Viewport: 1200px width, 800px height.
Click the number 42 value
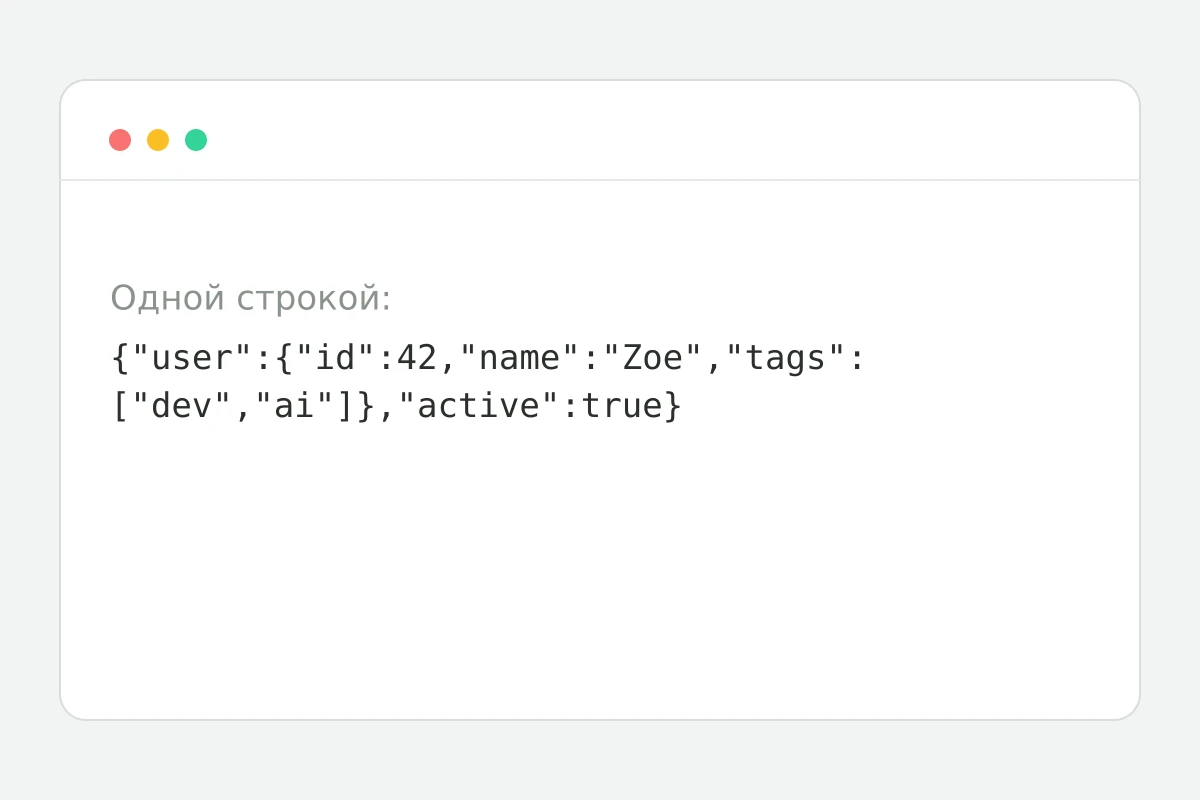click(418, 358)
